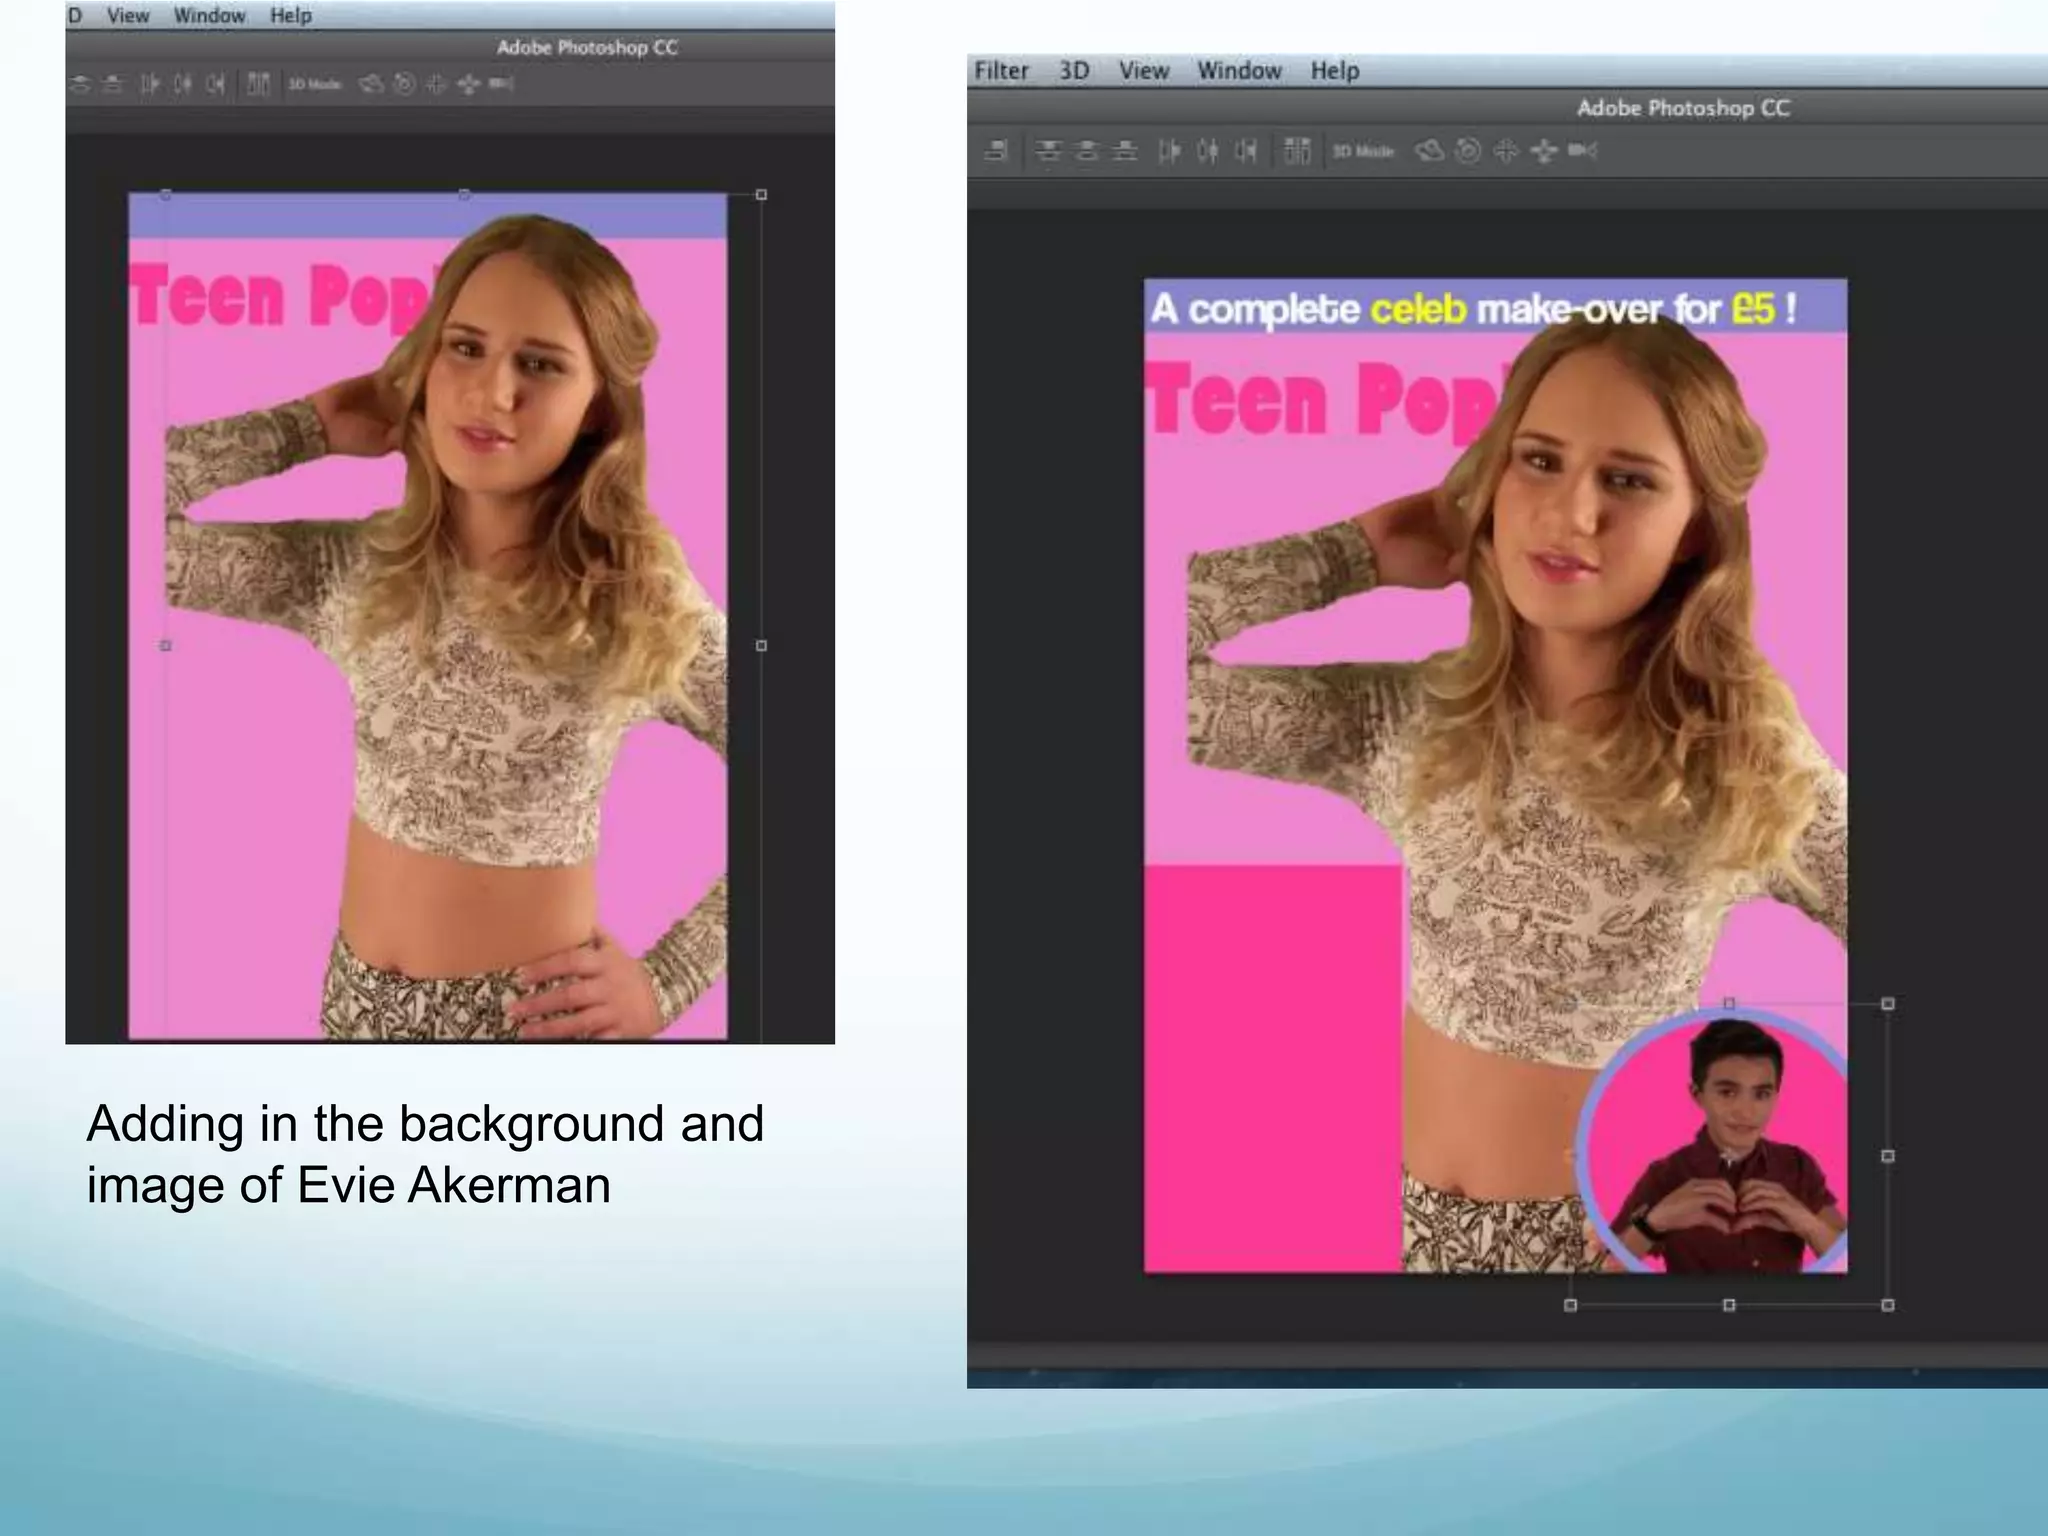The width and height of the screenshot is (2048, 1536).
Task: Click 'Adobe Photoshop CC' title, right window
Action: click(x=1683, y=108)
